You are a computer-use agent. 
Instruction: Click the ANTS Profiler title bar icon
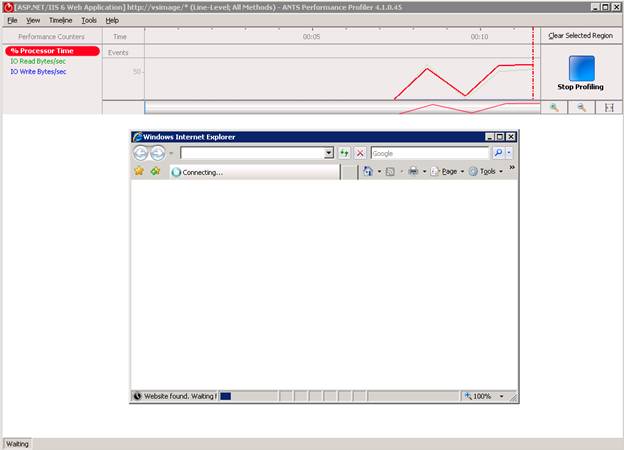(x=8, y=7)
